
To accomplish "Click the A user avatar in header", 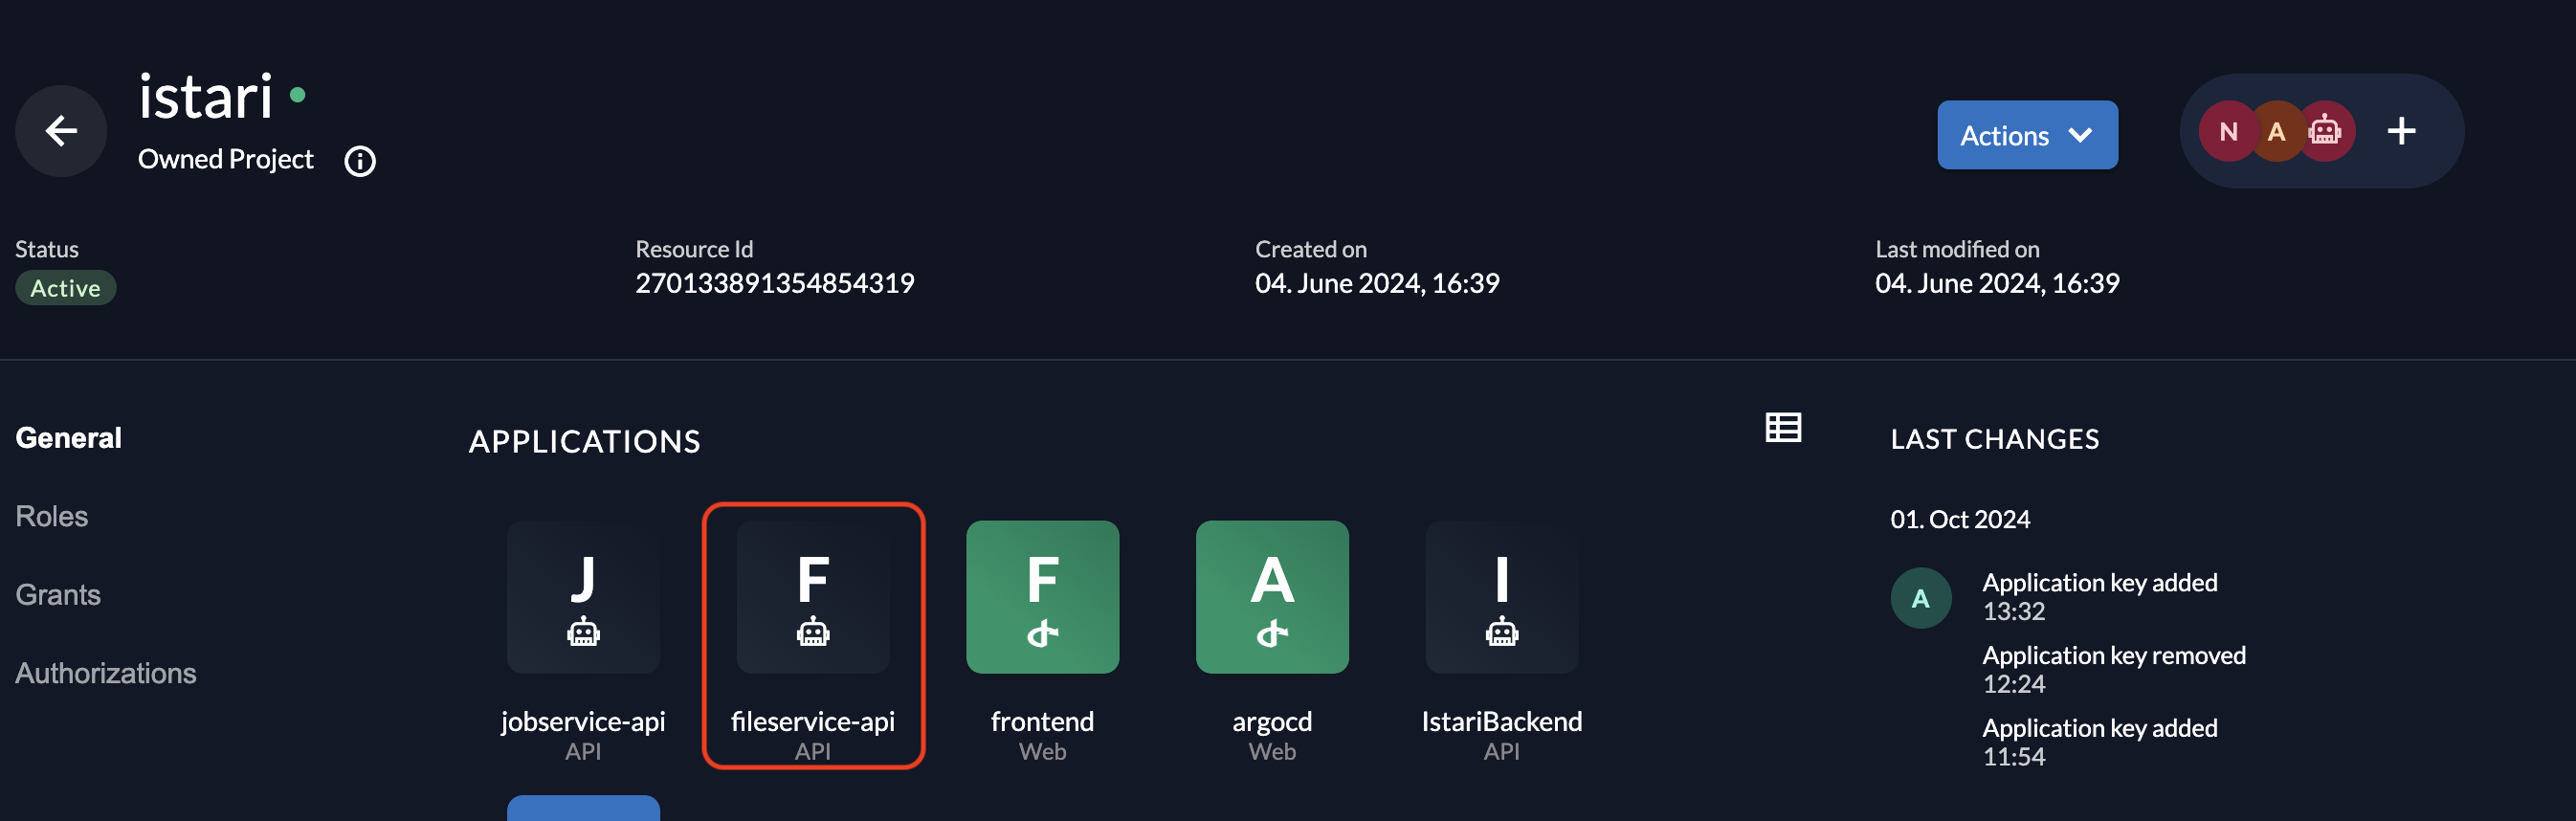I will 2276,131.
